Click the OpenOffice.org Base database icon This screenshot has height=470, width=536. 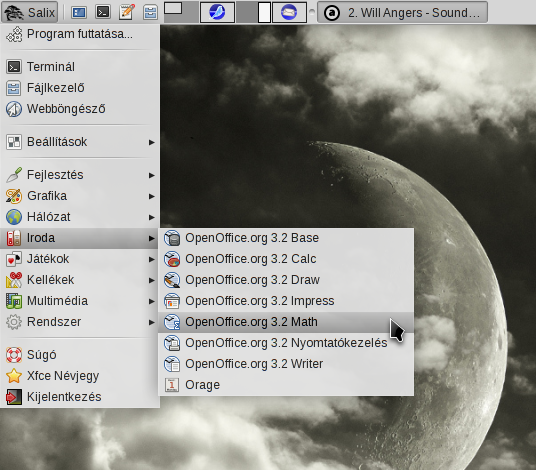pyautogui.click(x=172, y=238)
